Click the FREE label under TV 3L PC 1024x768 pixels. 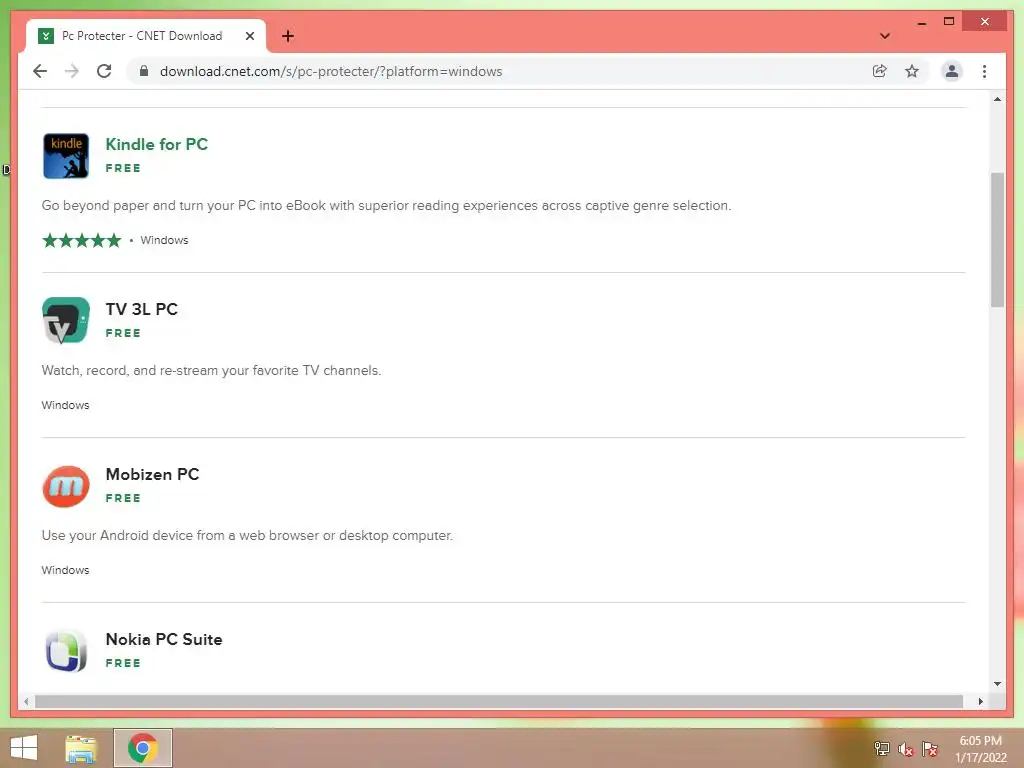tap(123, 333)
